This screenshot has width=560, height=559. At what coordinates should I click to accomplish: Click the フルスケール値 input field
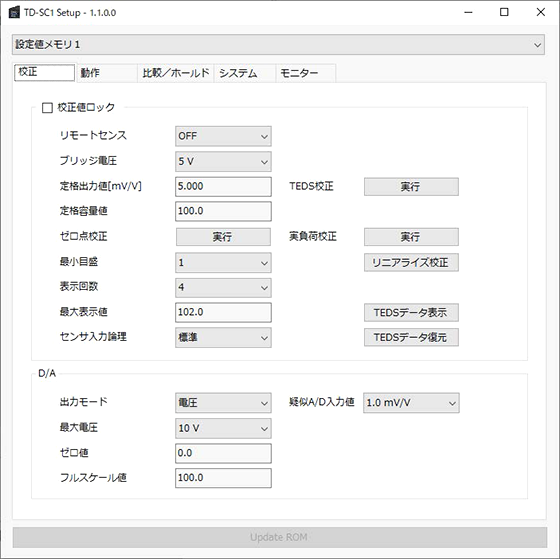223,478
